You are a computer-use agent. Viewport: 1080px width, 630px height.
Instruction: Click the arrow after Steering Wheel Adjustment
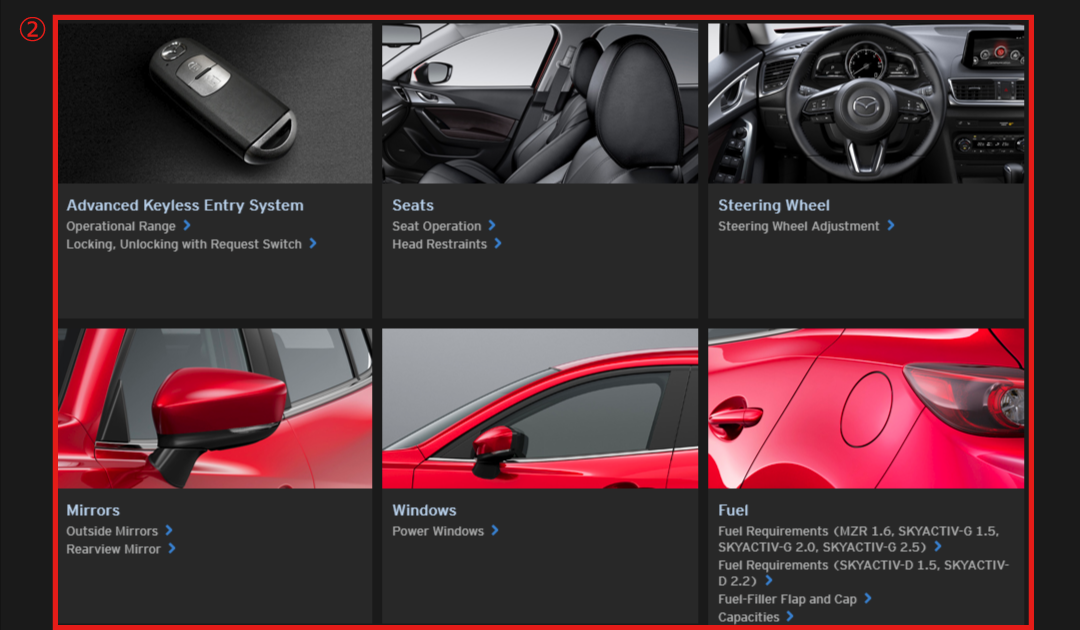point(891,226)
